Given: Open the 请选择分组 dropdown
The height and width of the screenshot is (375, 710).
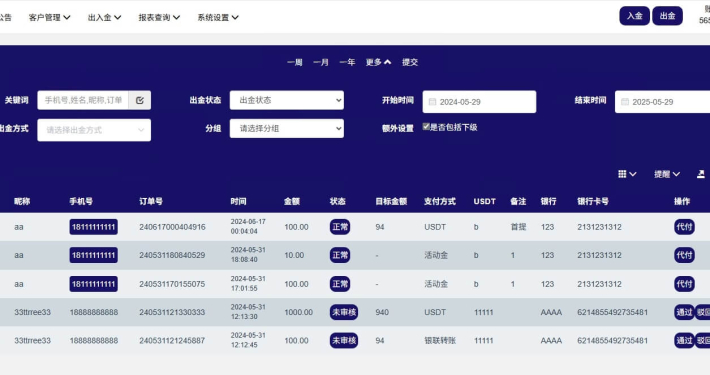Looking at the screenshot, I should click(x=287, y=129).
